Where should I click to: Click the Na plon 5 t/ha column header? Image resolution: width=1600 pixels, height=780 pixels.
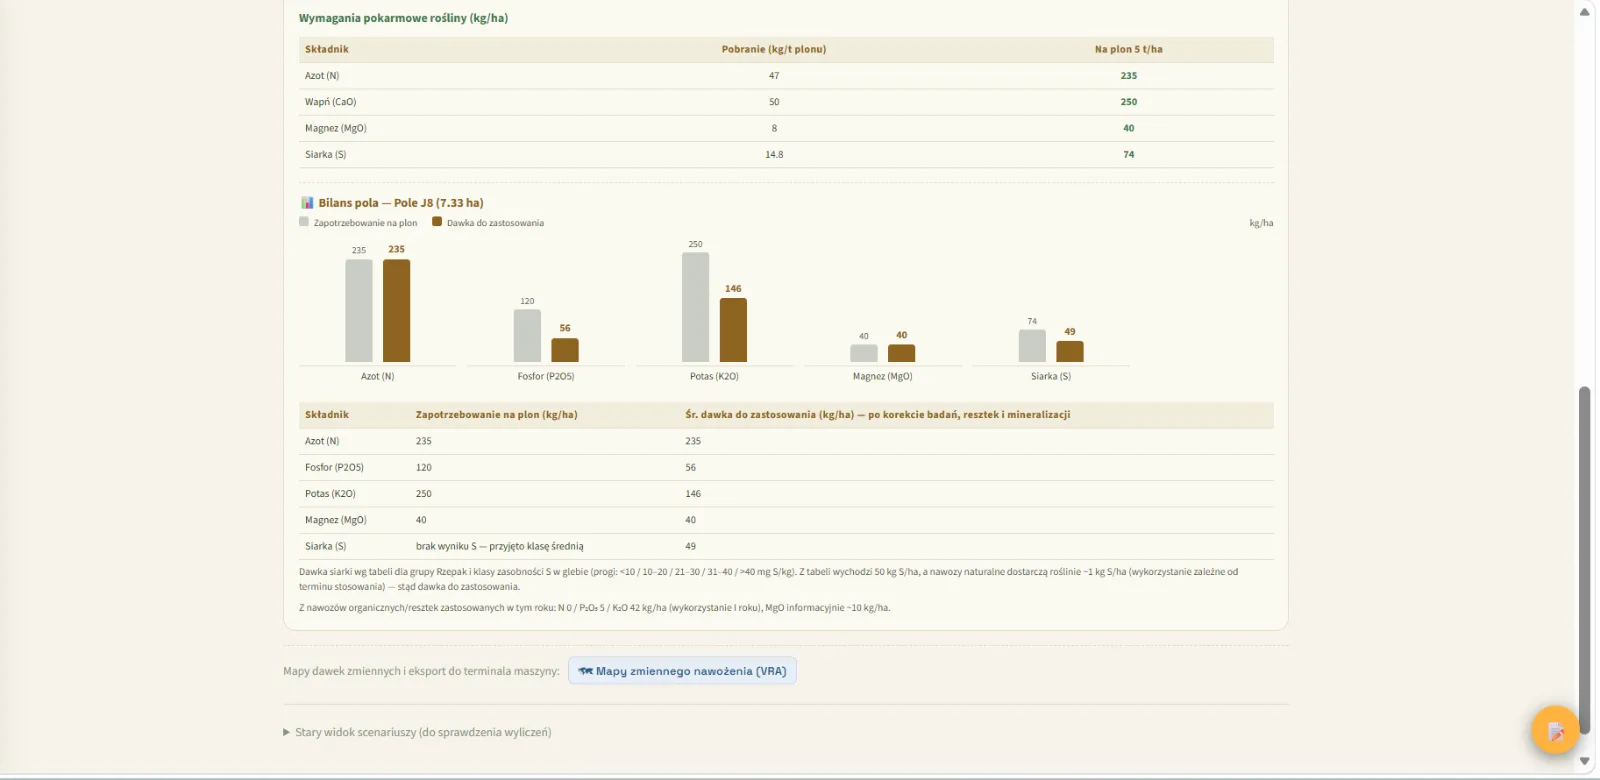point(1128,49)
